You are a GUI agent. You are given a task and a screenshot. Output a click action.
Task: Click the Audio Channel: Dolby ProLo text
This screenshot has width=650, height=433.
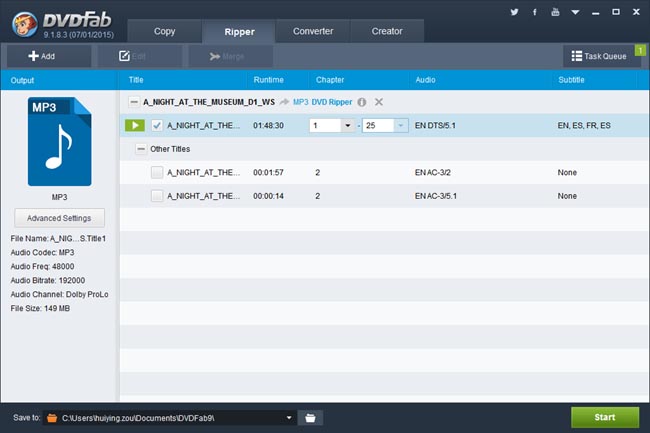(x=59, y=294)
